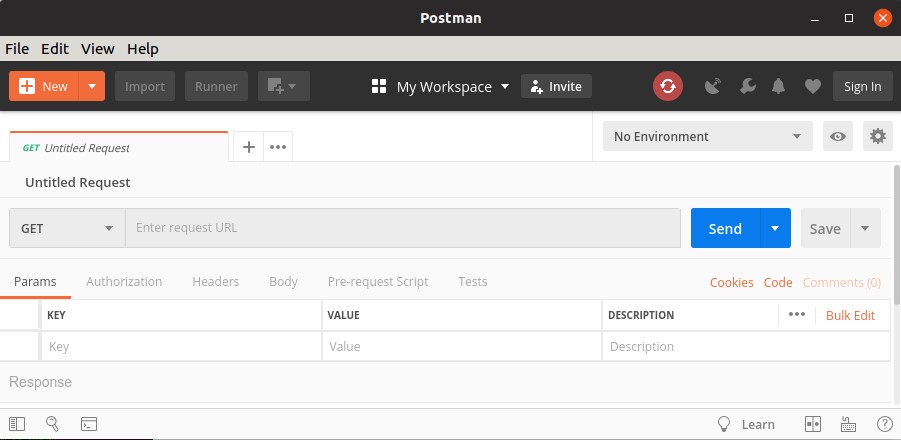
Task: Maximize the Postman window
Action: click(x=849, y=18)
